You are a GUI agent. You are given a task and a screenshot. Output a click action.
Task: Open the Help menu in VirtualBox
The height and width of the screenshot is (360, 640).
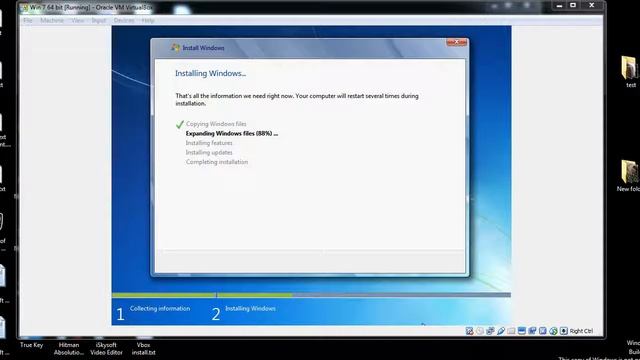coord(148,20)
